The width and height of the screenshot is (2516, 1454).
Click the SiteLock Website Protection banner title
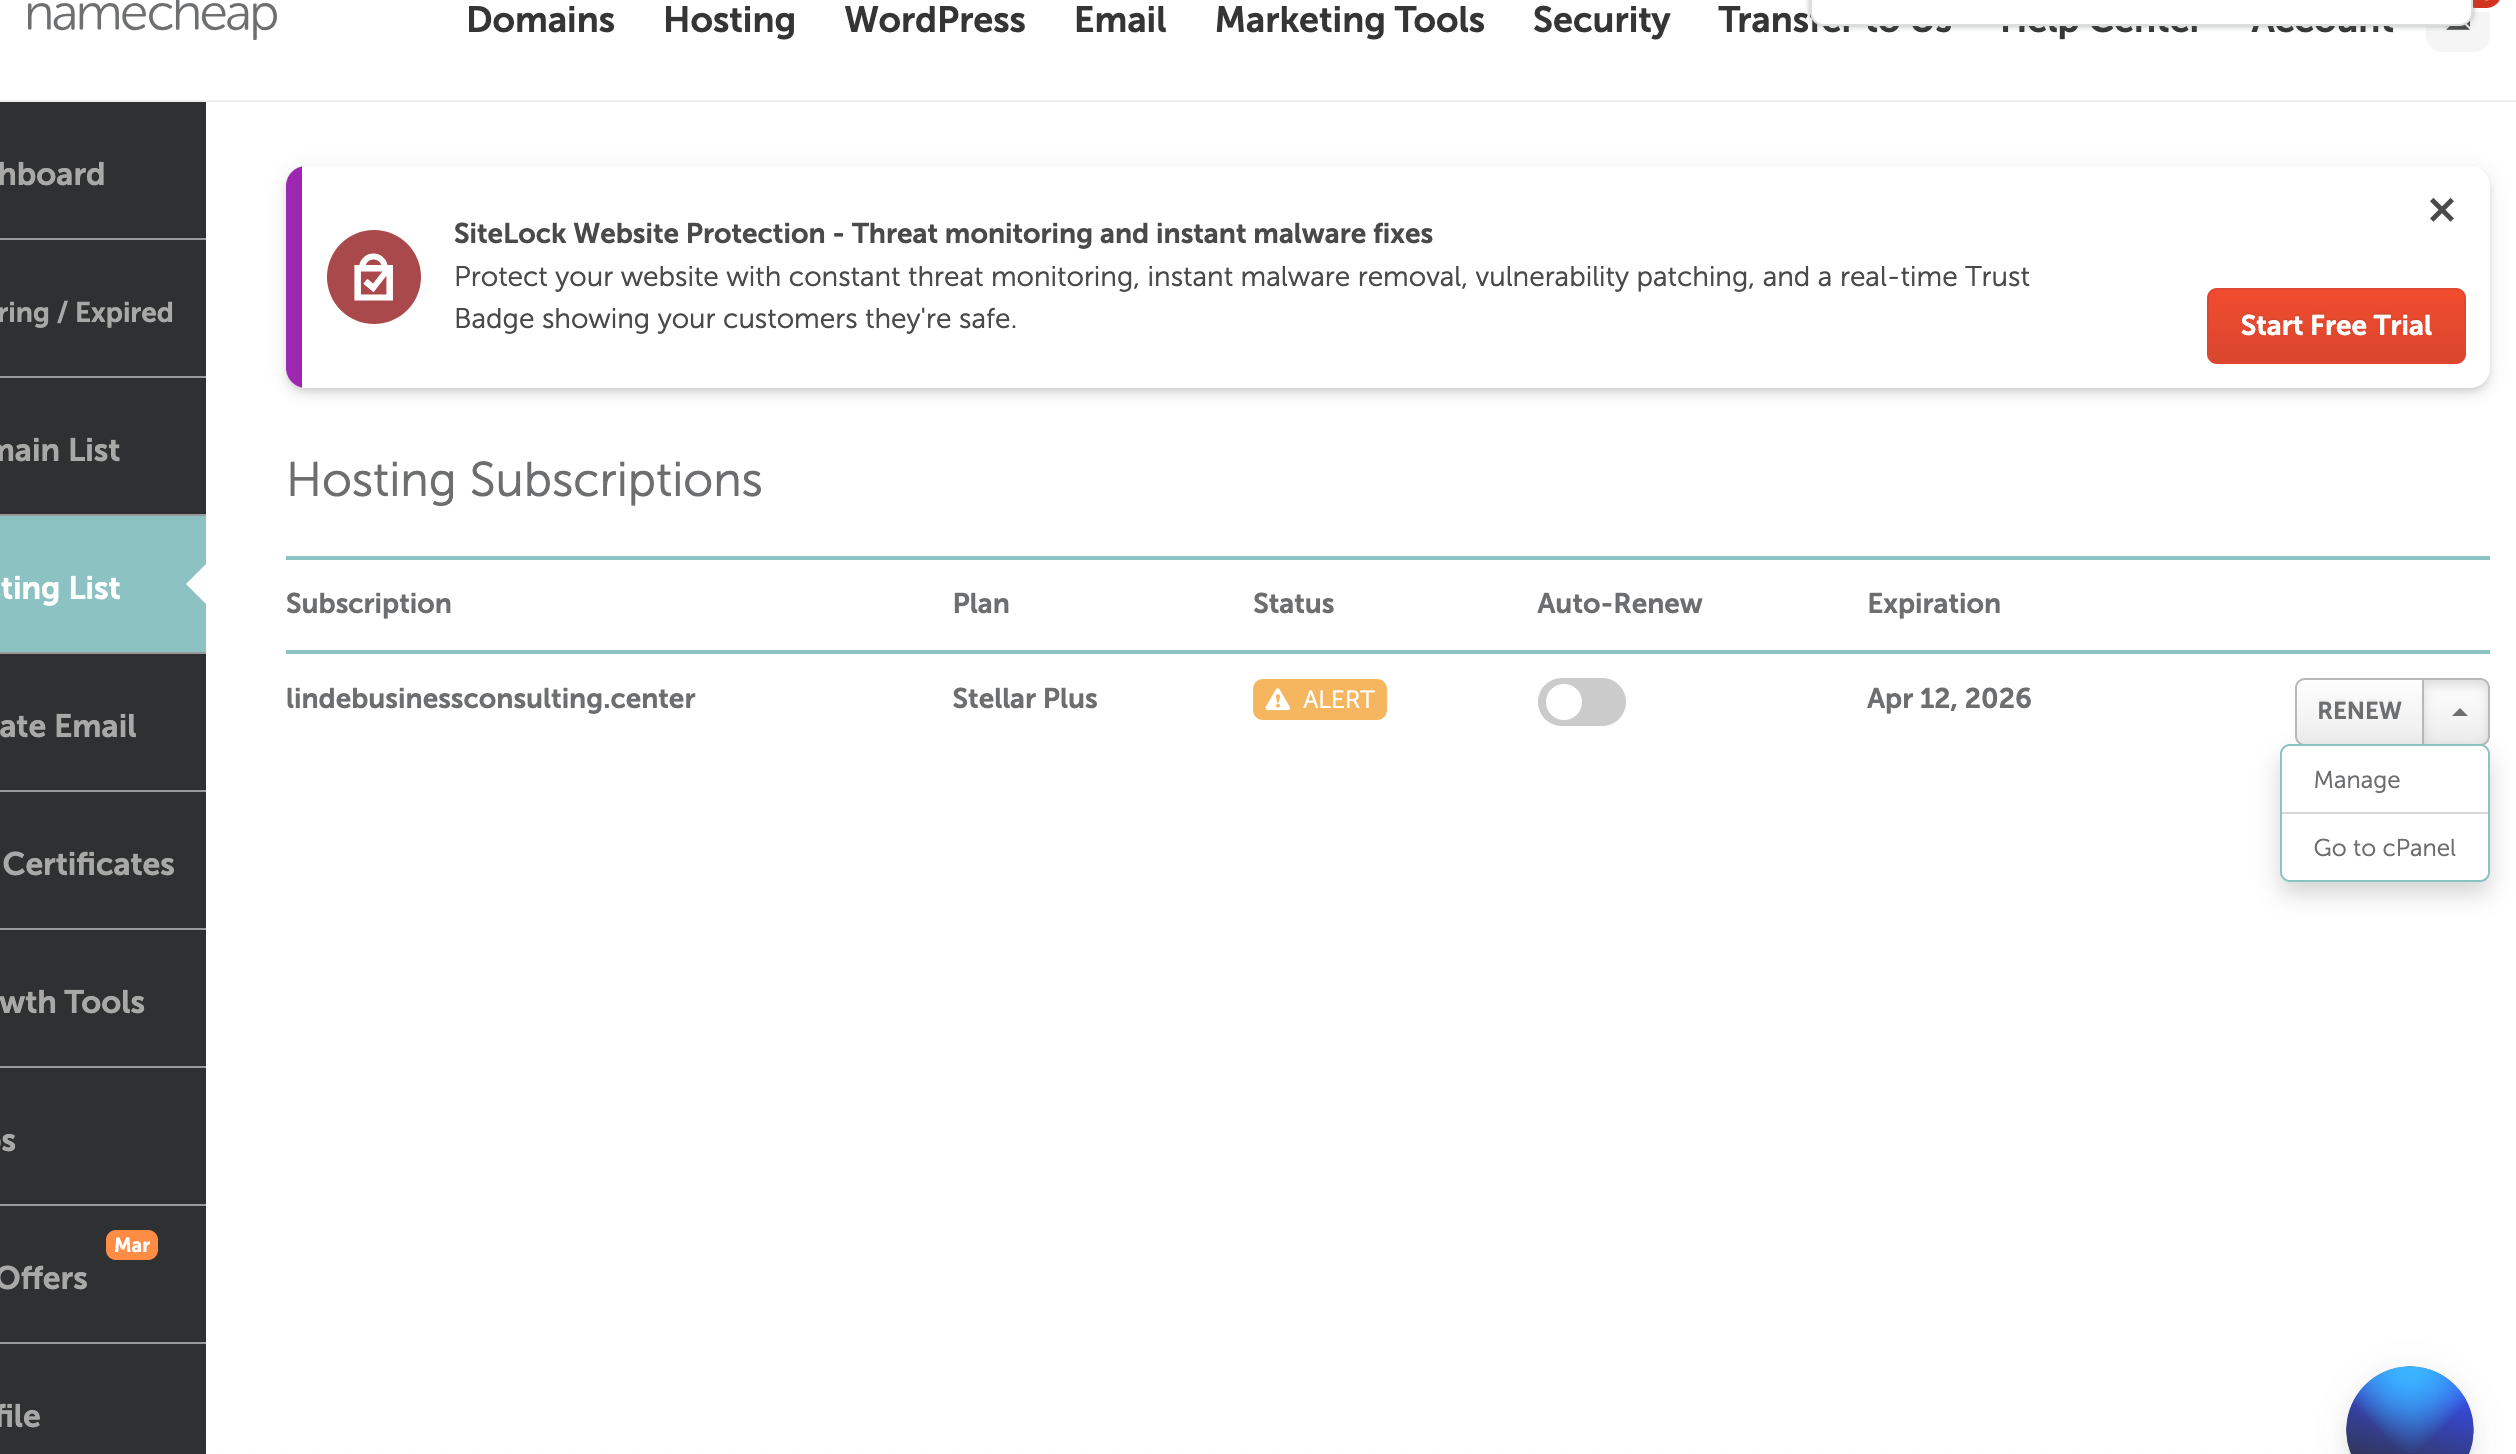[943, 233]
